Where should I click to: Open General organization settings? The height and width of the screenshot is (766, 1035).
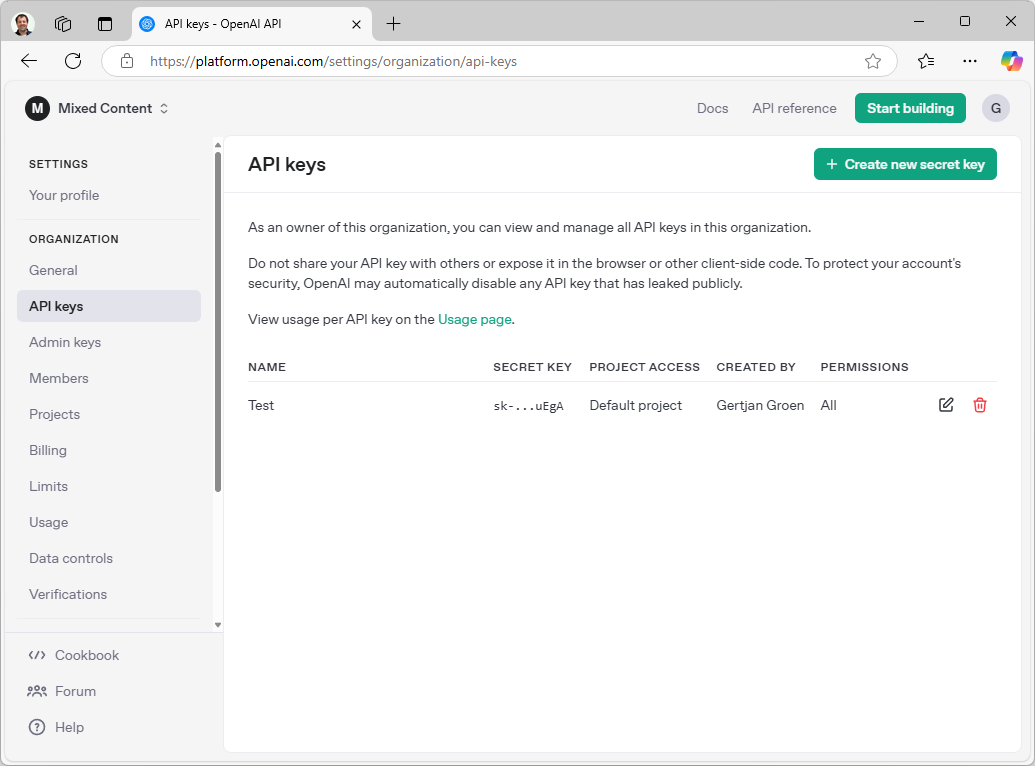tap(53, 270)
